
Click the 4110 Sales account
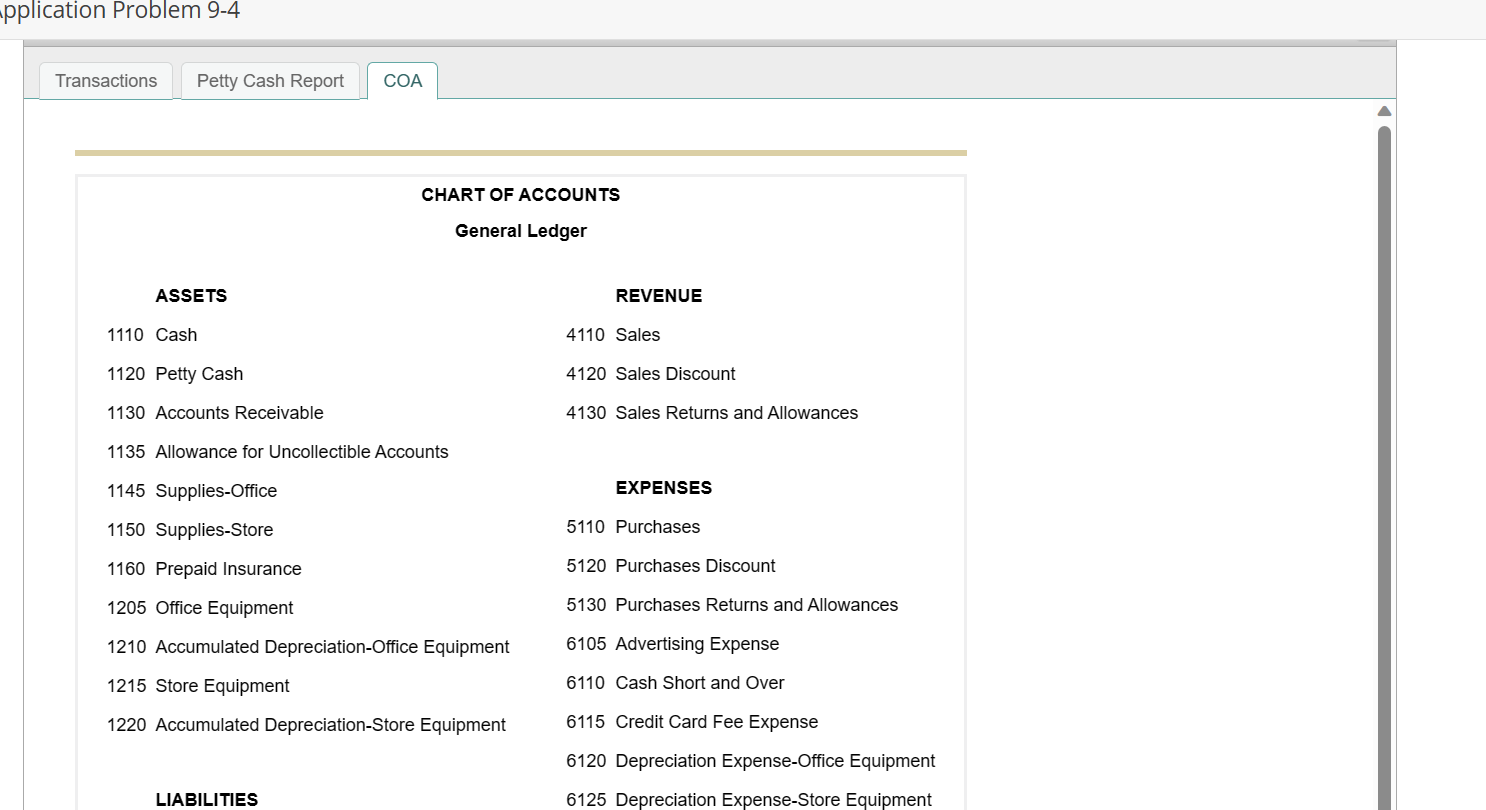pyautogui.click(x=613, y=335)
